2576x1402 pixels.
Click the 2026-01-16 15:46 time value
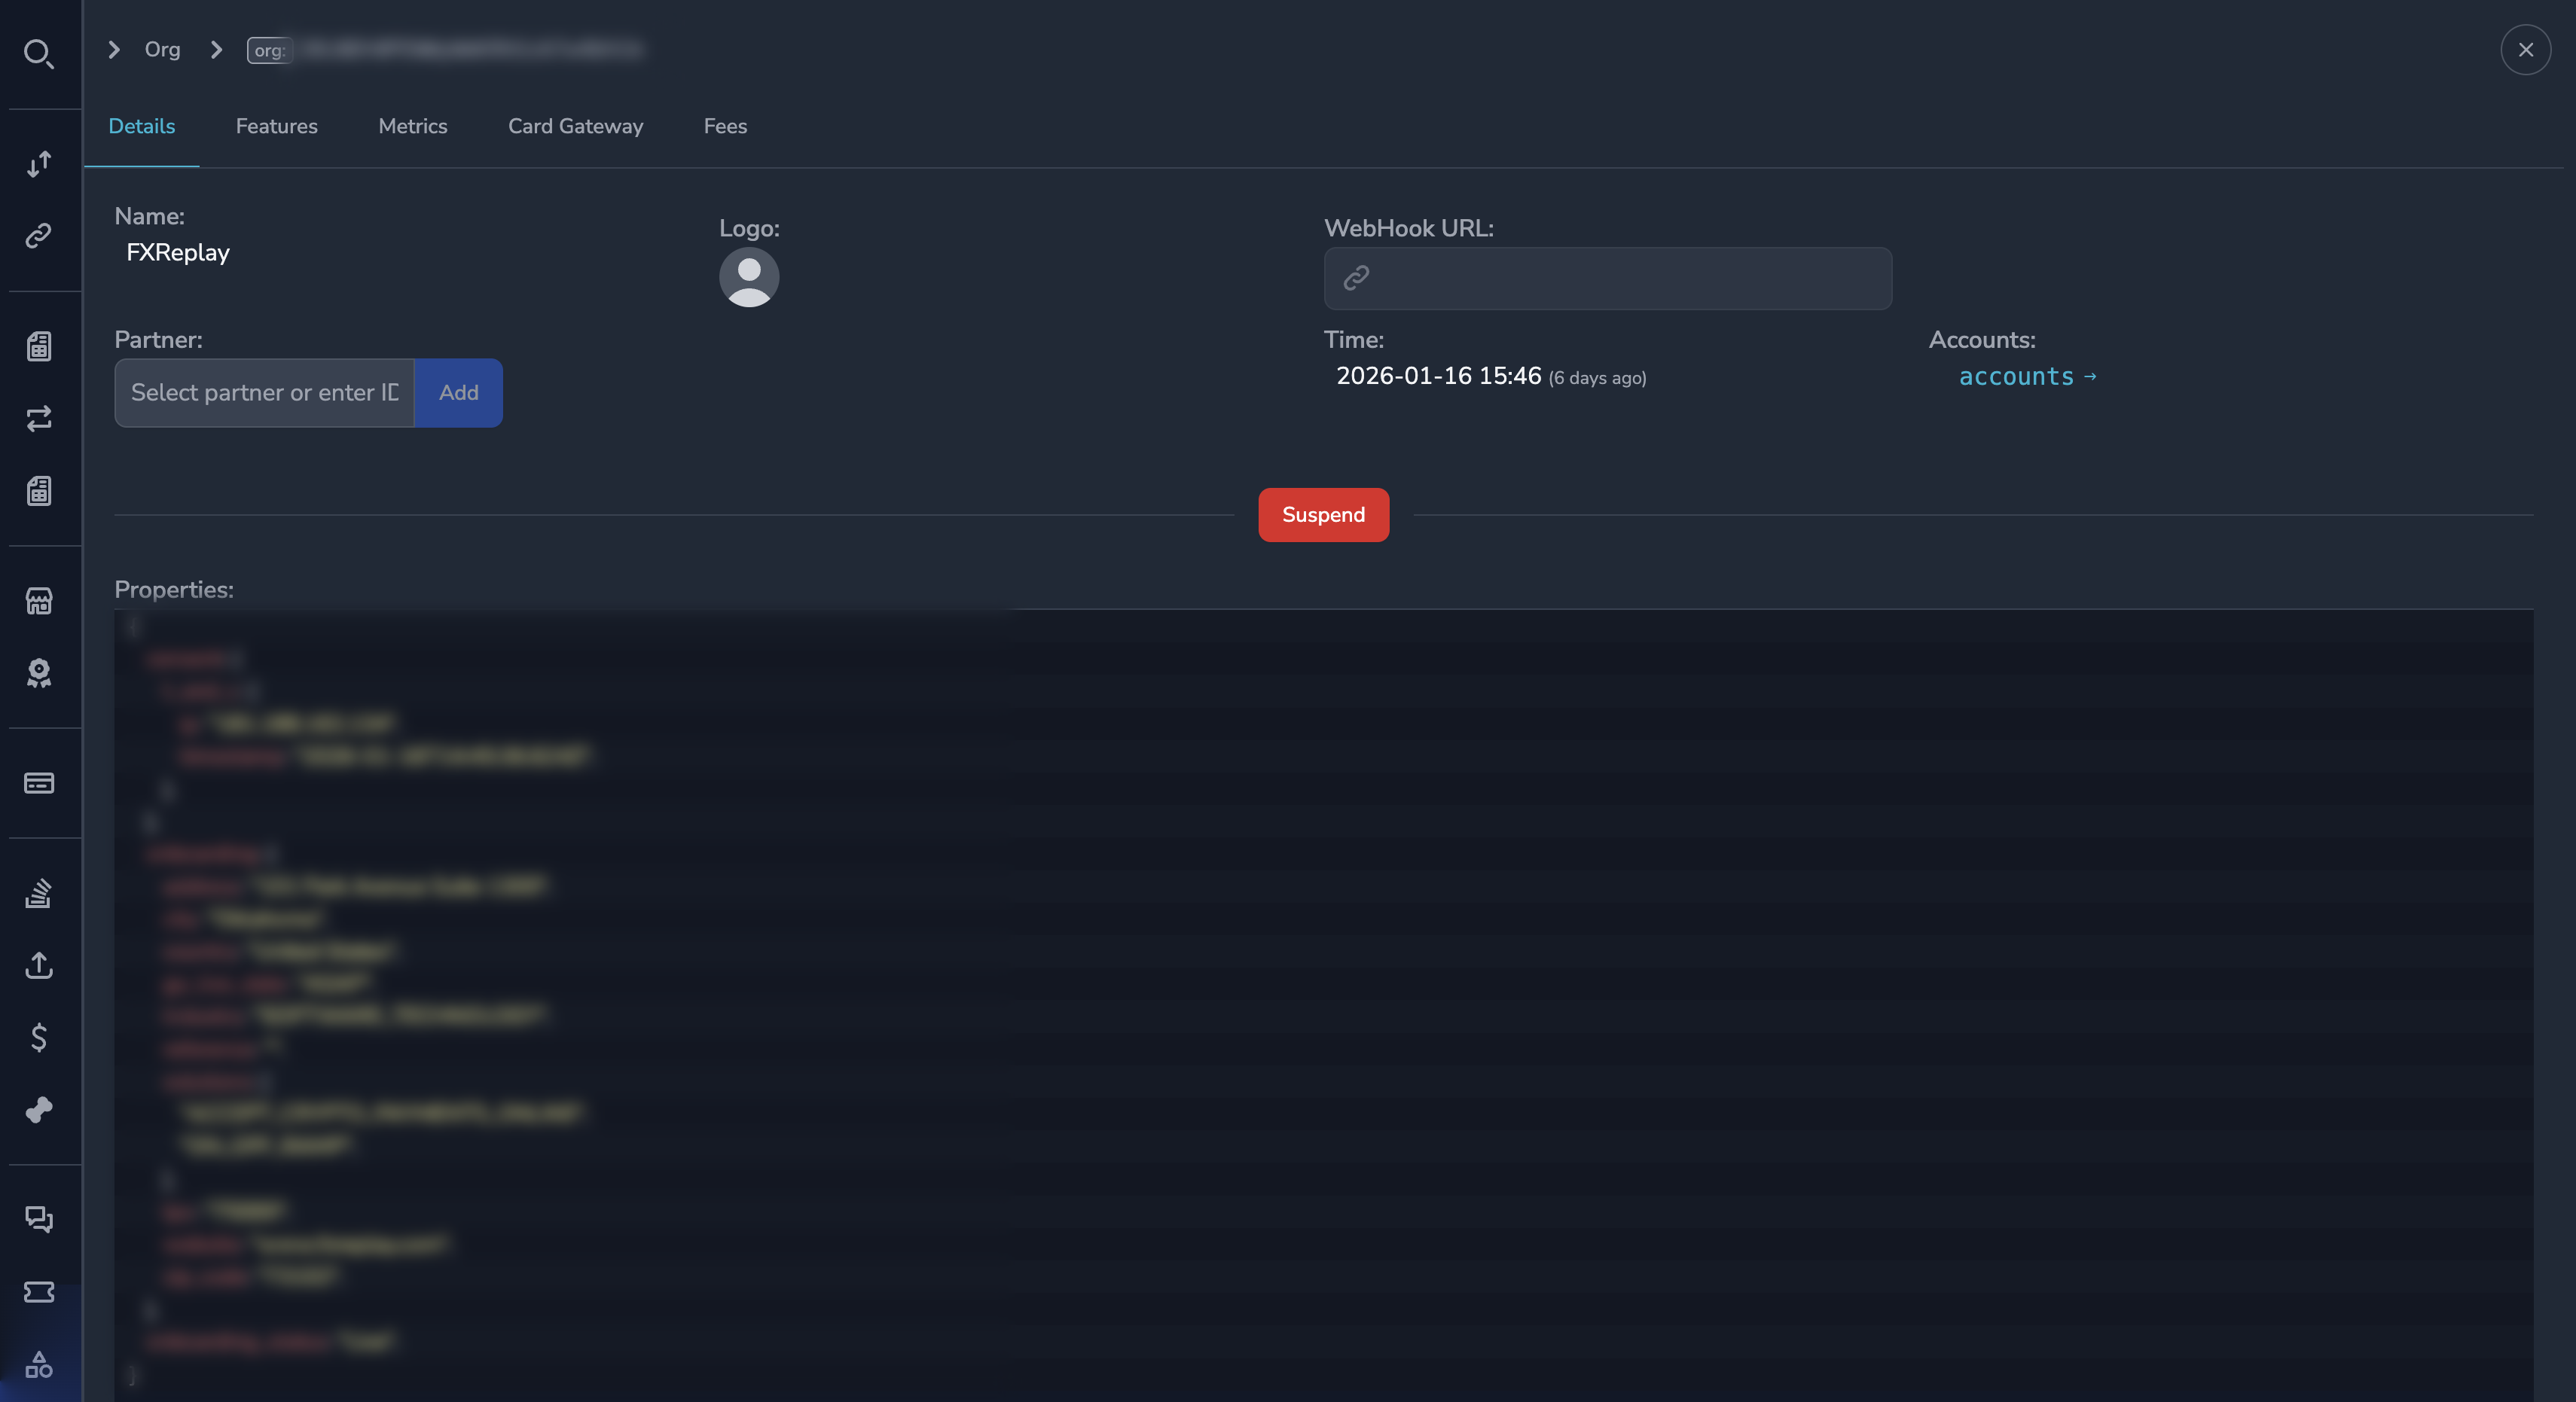tap(1438, 376)
